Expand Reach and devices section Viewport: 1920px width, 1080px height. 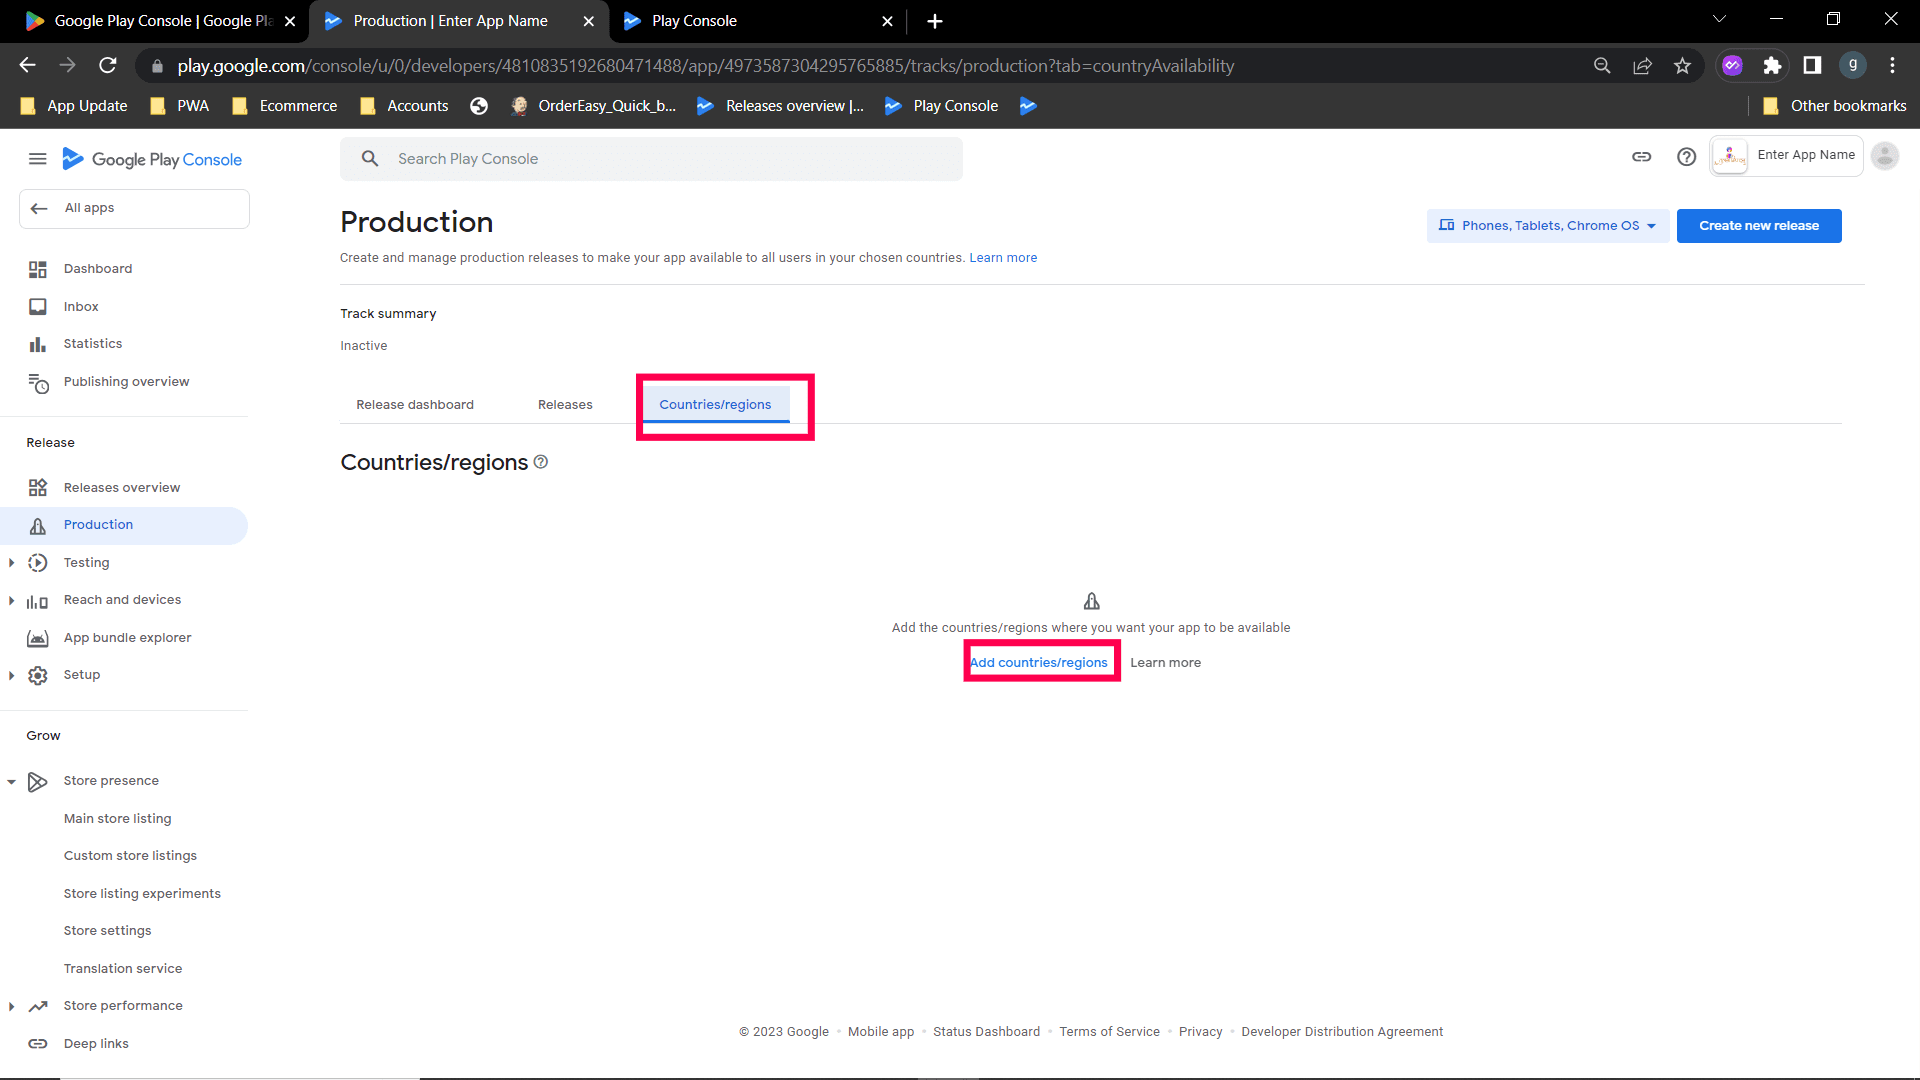tap(11, 601)
